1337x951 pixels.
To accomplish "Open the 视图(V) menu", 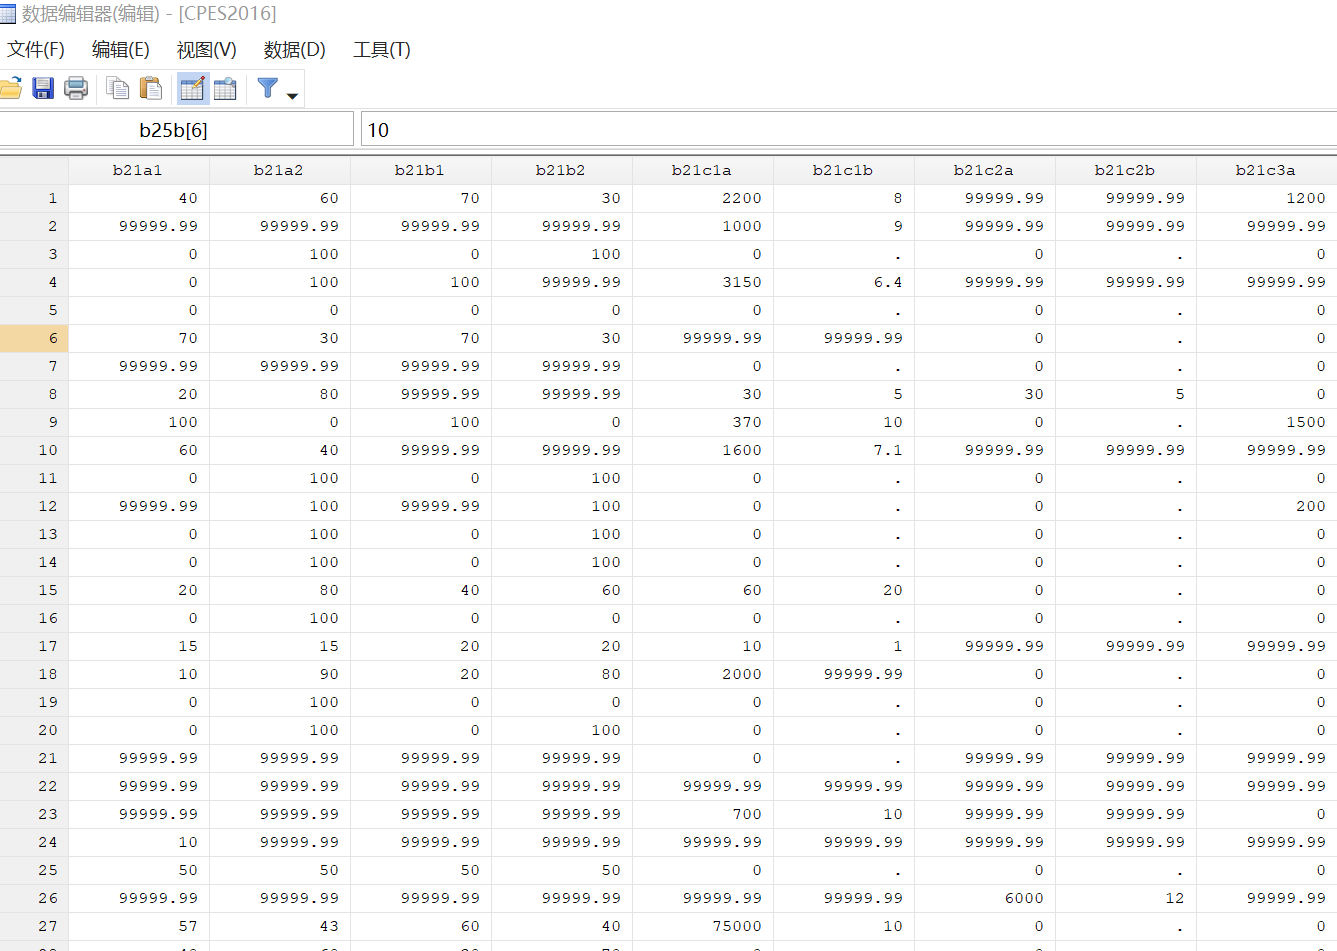I will click(207, 50).
